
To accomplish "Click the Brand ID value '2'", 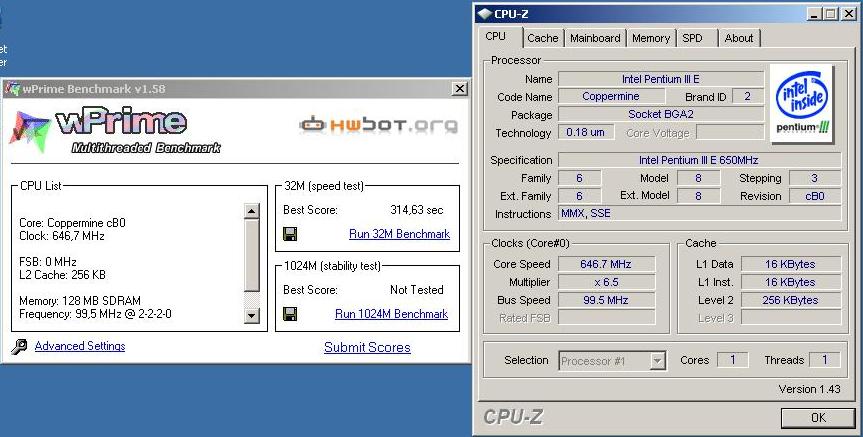I will click(x=748, y=96).
